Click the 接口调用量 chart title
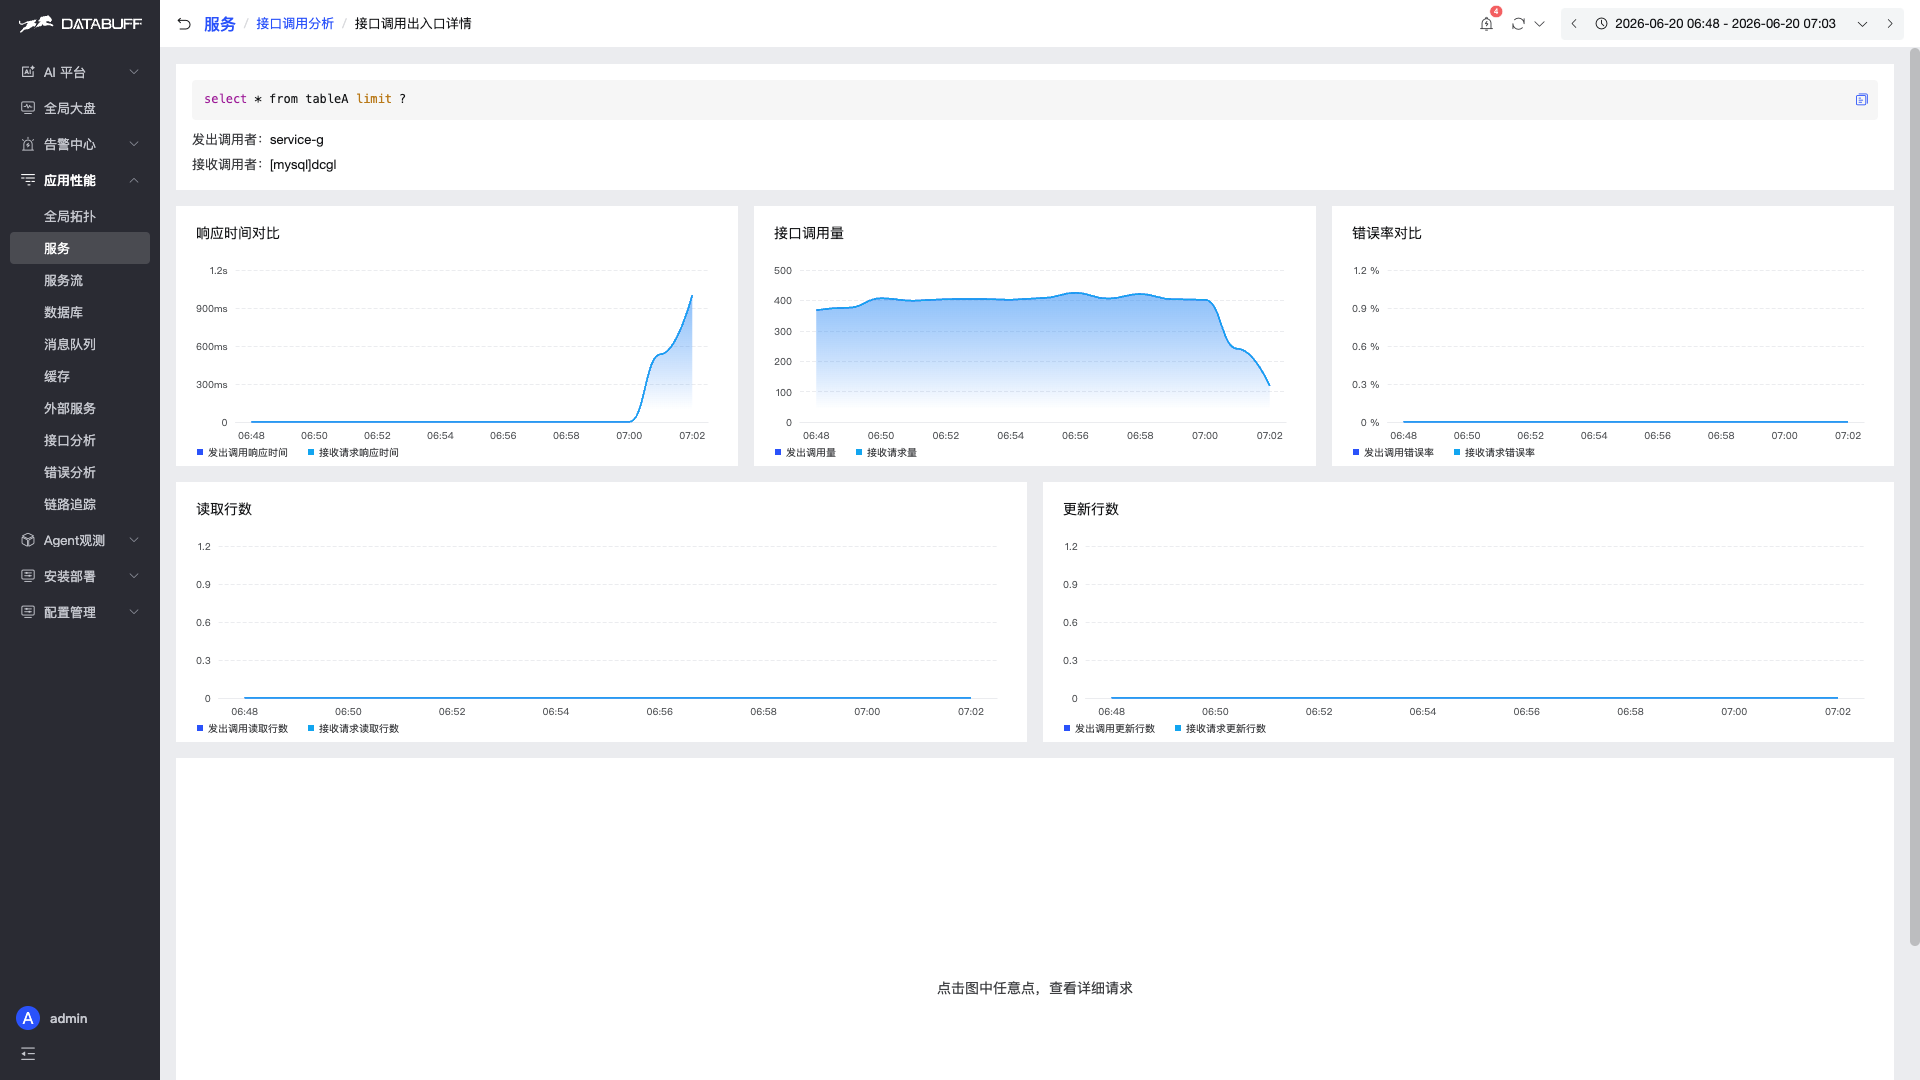 click(x=809, y=233)
